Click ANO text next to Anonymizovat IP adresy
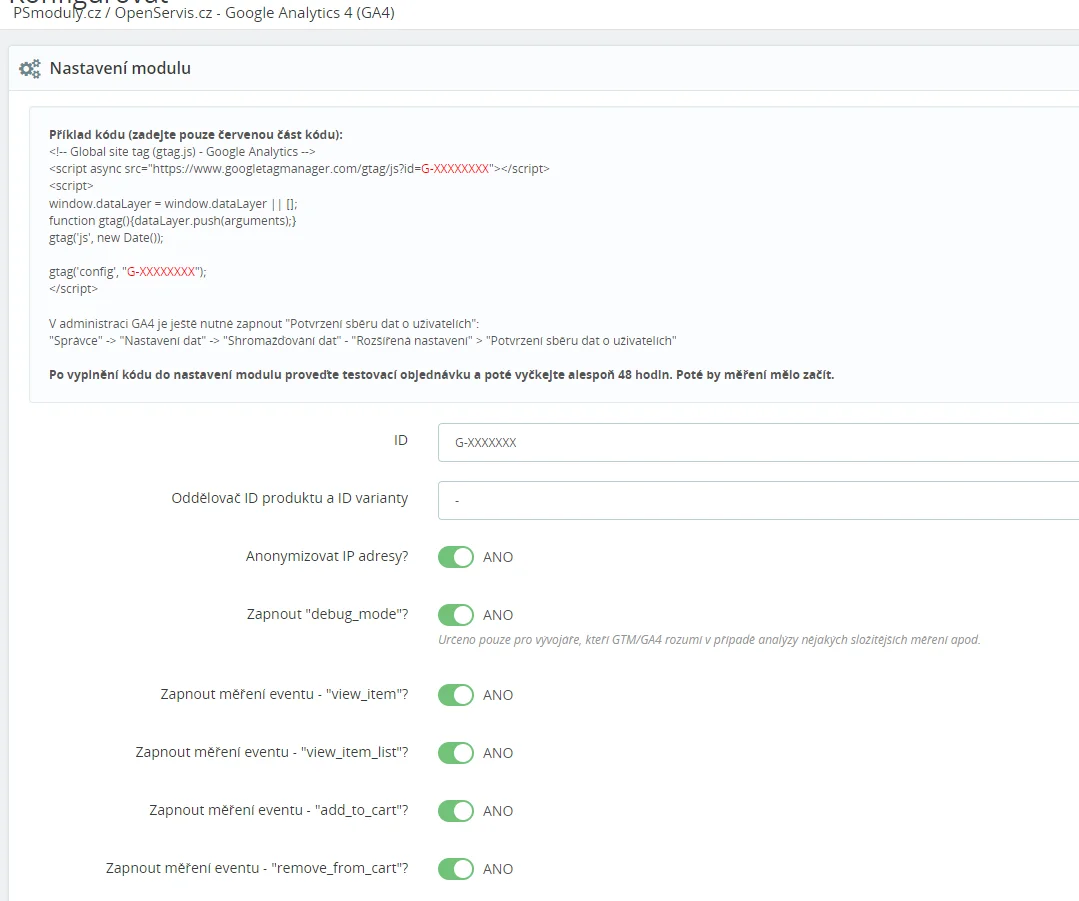 [498, 557]
